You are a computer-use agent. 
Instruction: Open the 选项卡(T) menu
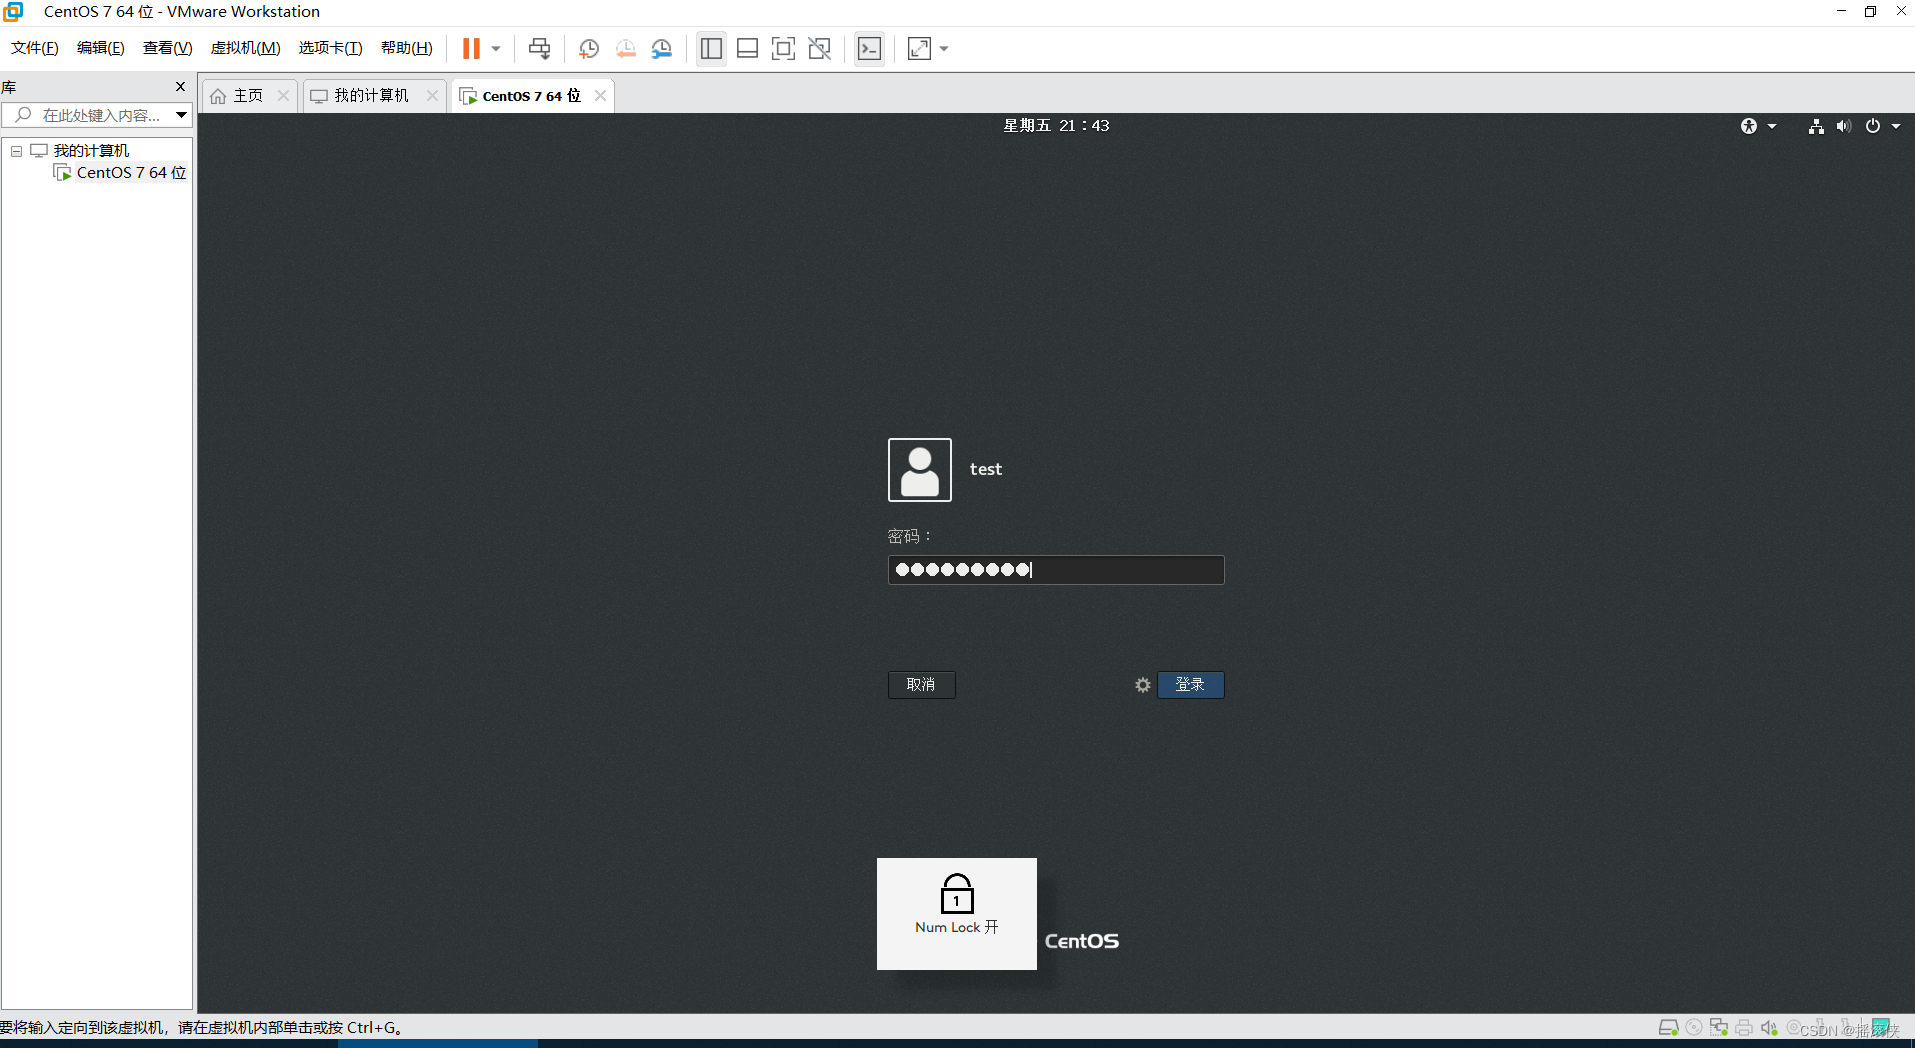tap(330, 48)
